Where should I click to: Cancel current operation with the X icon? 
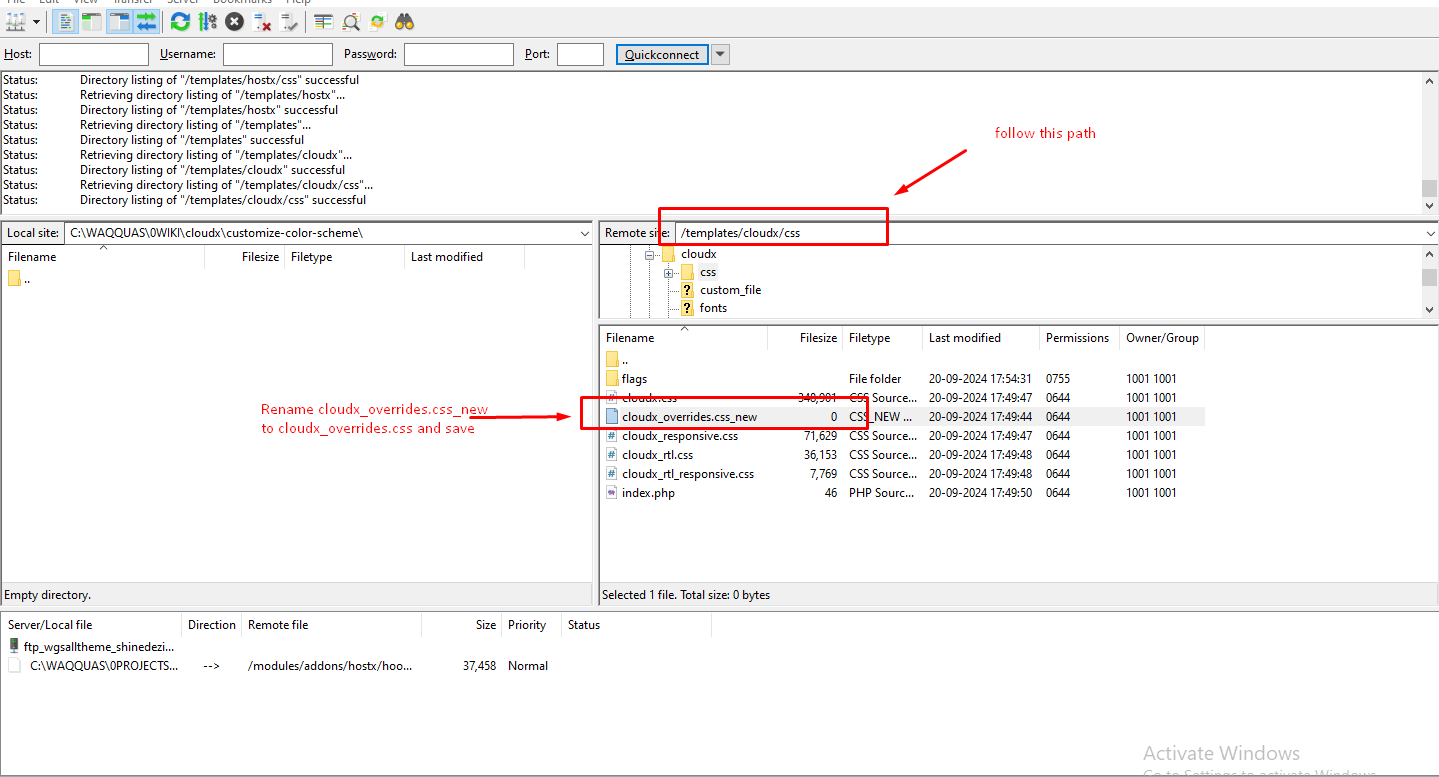click(x=234, y=21)
